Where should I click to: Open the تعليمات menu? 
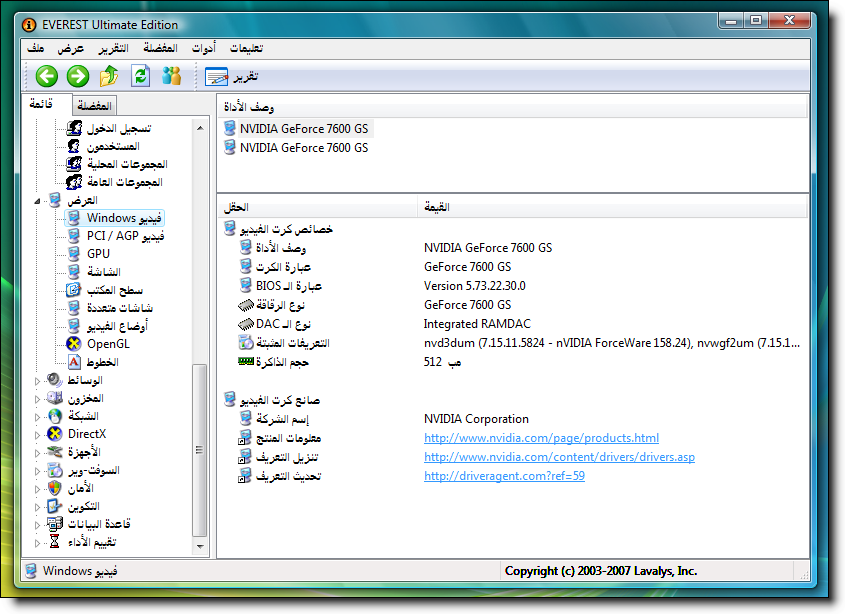[x=246, y=48]
